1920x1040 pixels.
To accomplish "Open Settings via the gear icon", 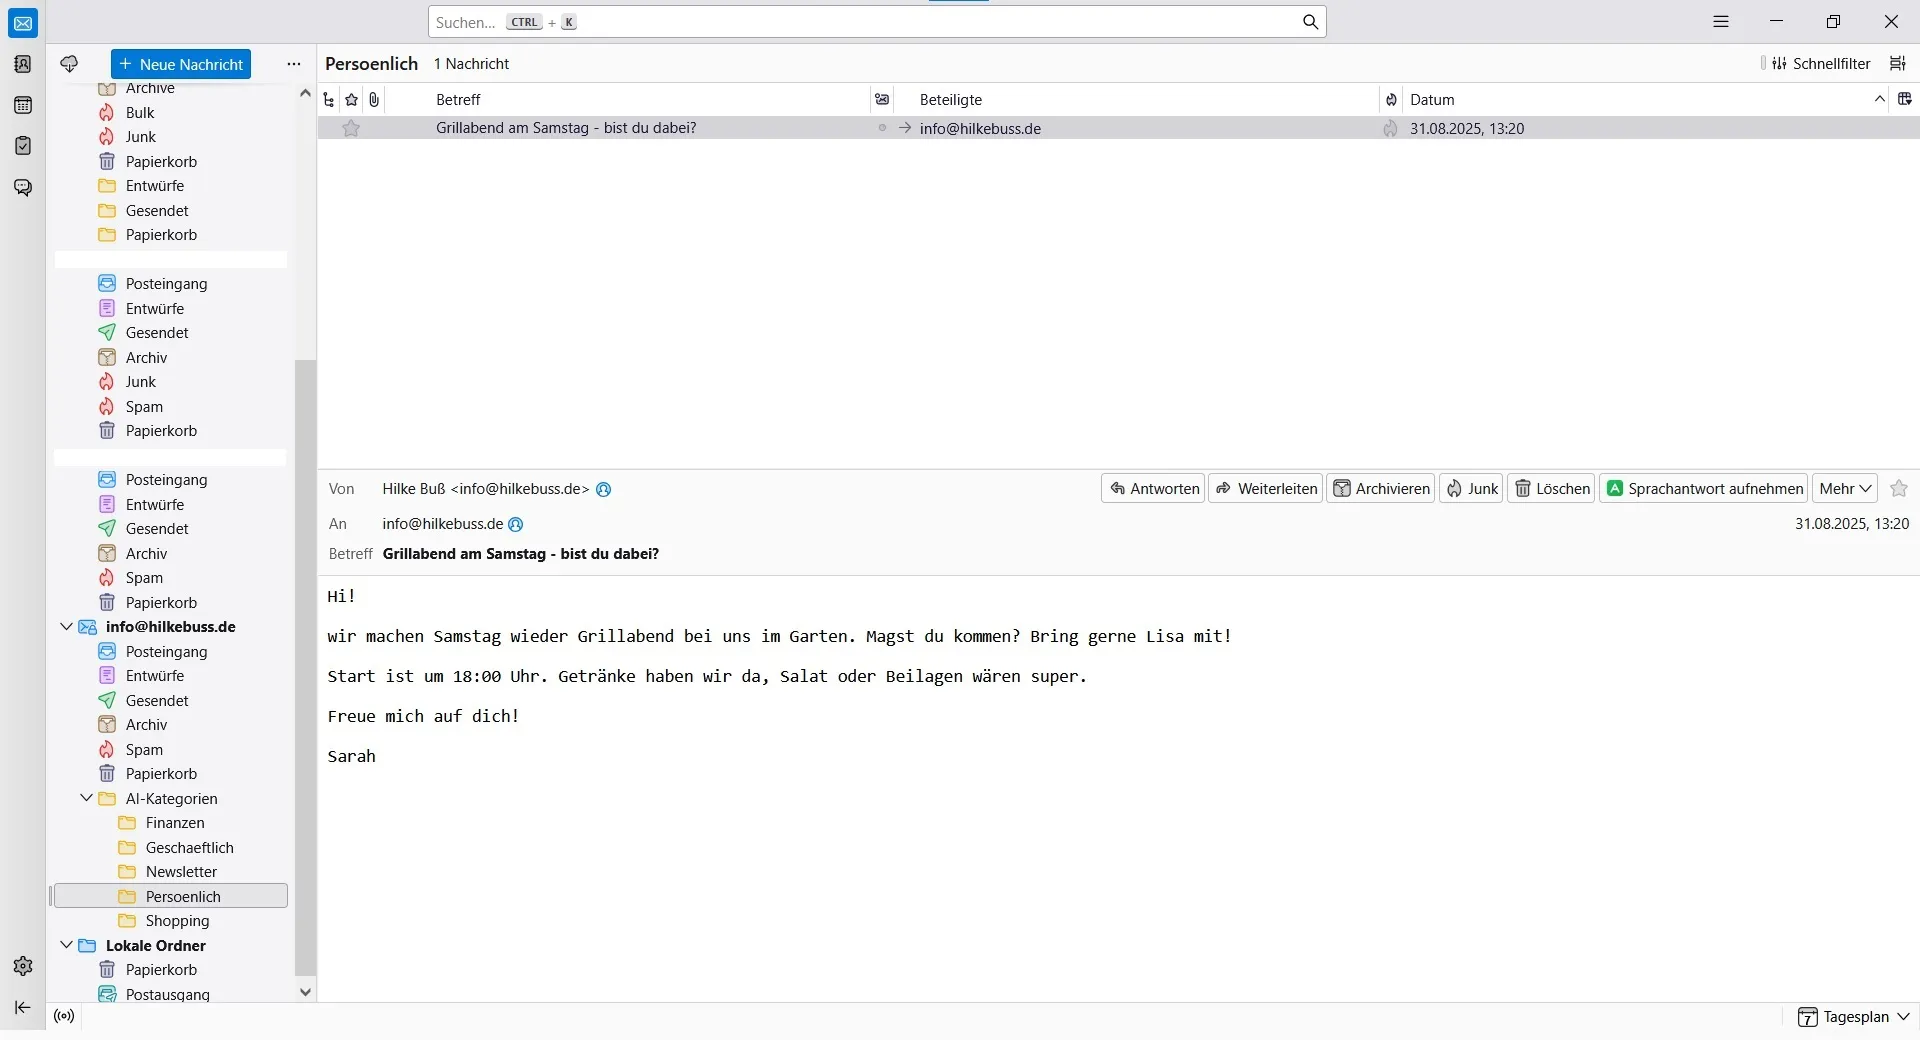I will [x=23, y=966].
